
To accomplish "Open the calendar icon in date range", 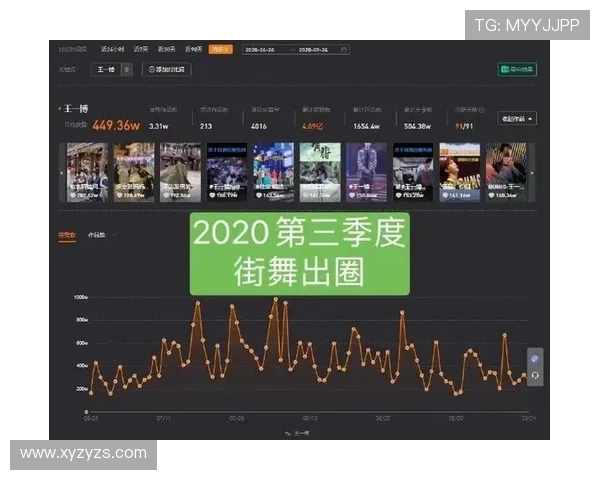I will pos(344,50).
